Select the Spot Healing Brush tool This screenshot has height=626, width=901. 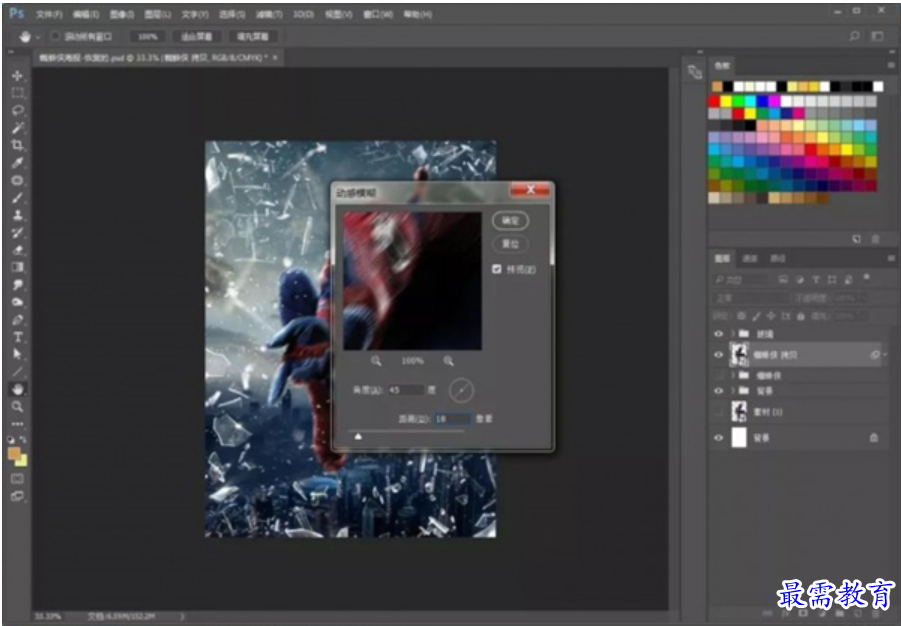pos(17,180)
